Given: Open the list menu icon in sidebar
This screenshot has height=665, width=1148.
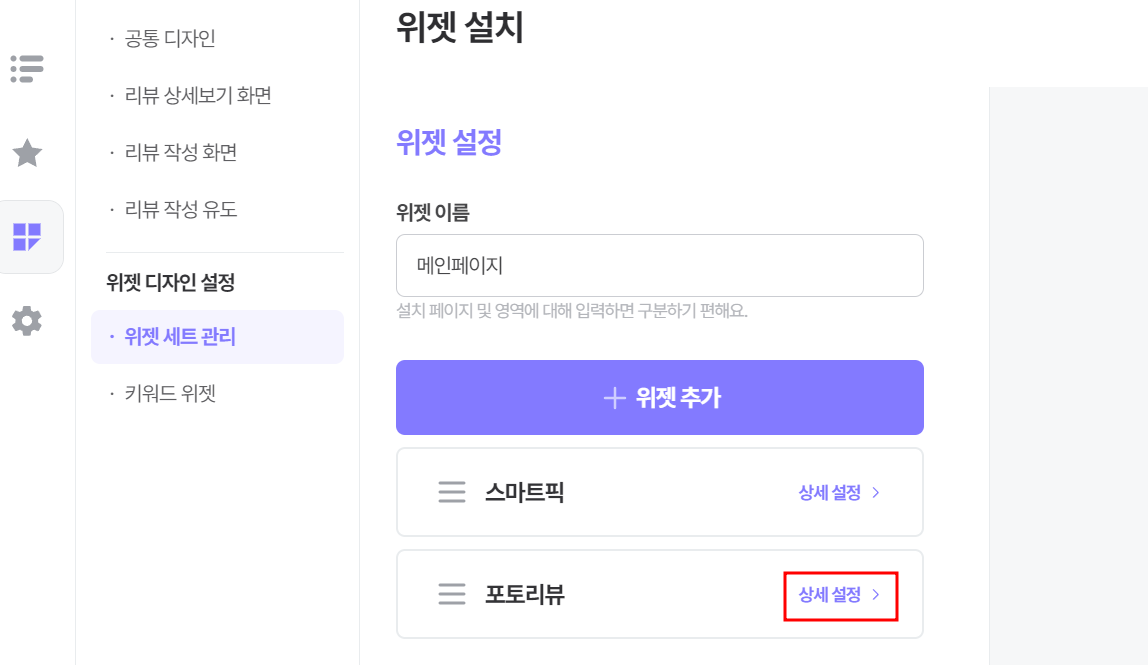Looking at the screenshot, I should pyautogui.click(x=27, y=69).
